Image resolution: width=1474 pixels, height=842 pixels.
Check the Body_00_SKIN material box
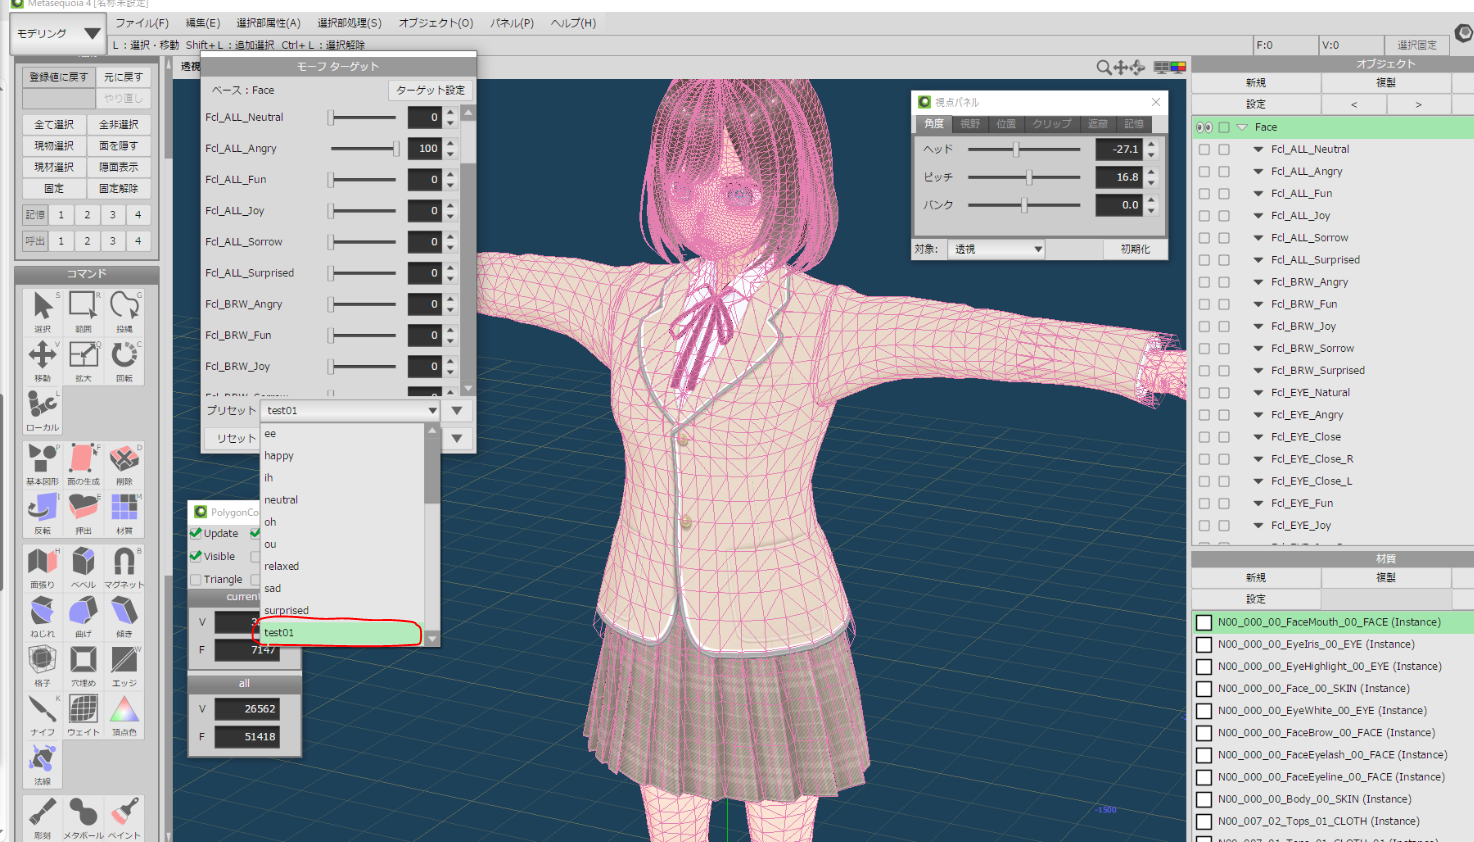(1204, 799)
